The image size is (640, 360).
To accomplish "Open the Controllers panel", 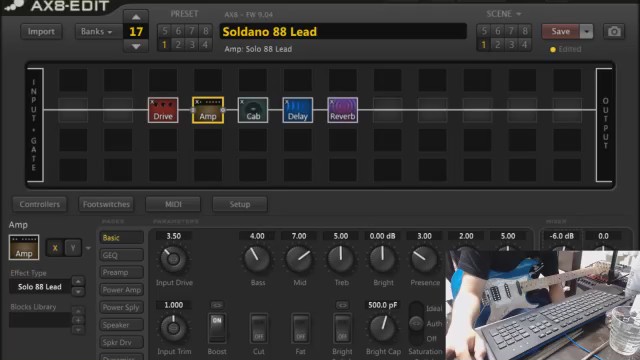I will coord(40,204).
